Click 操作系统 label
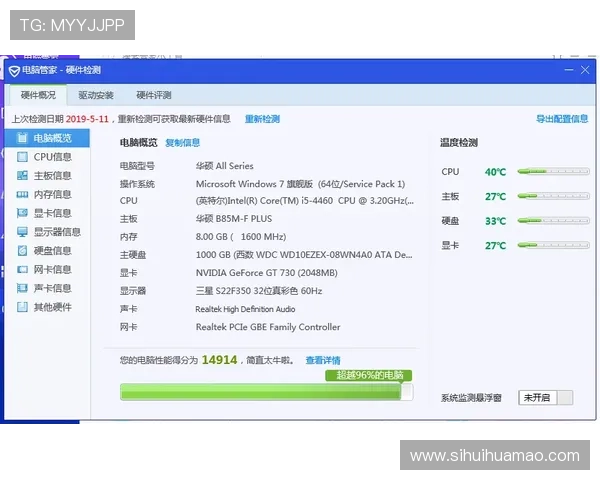Viewport: 600px width, 480px height. [x=137, y=184]
